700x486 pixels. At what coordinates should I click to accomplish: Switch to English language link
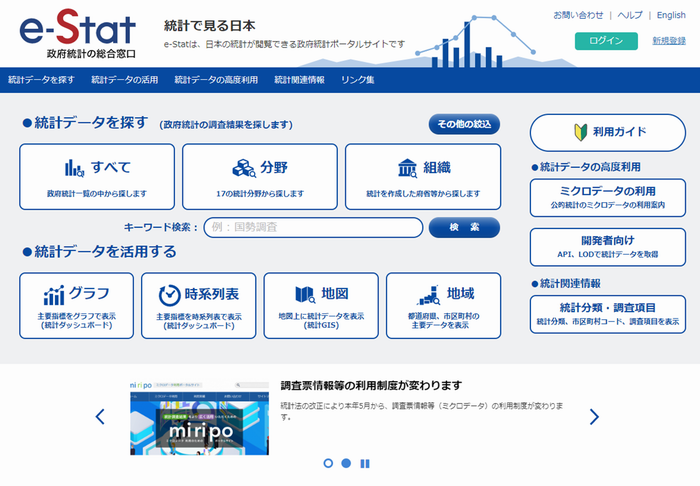[671, 15]
